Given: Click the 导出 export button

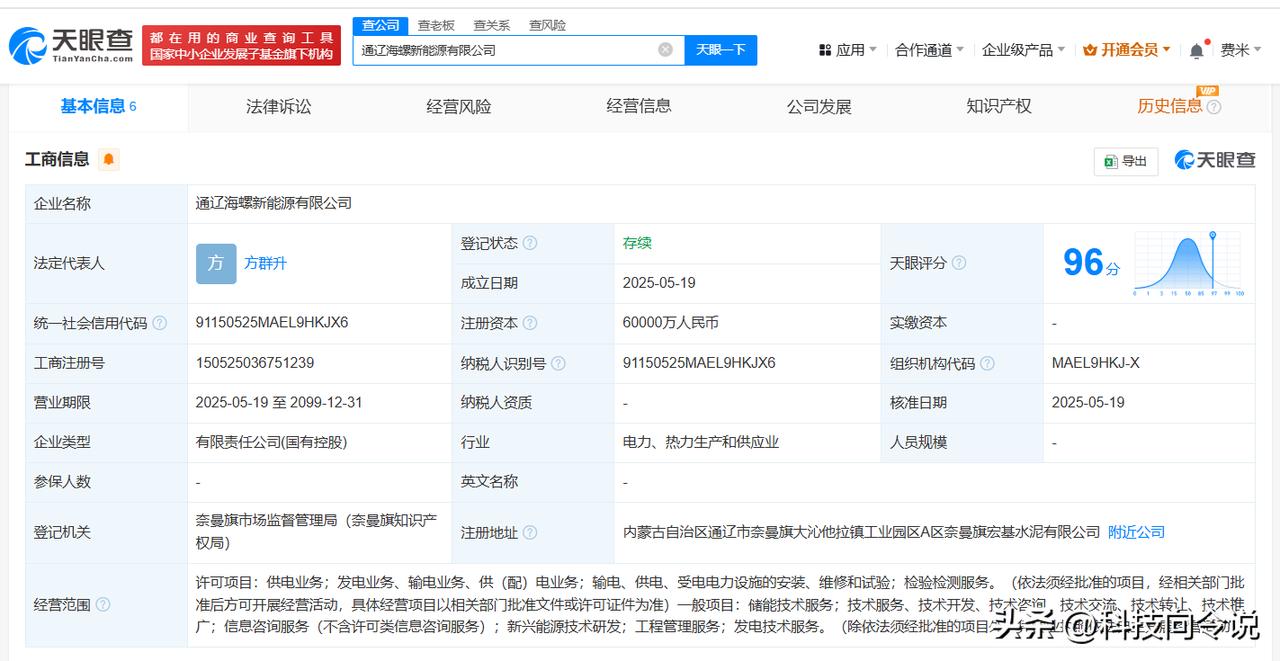Looking at the screenshot, I should tap(1126, 161).
